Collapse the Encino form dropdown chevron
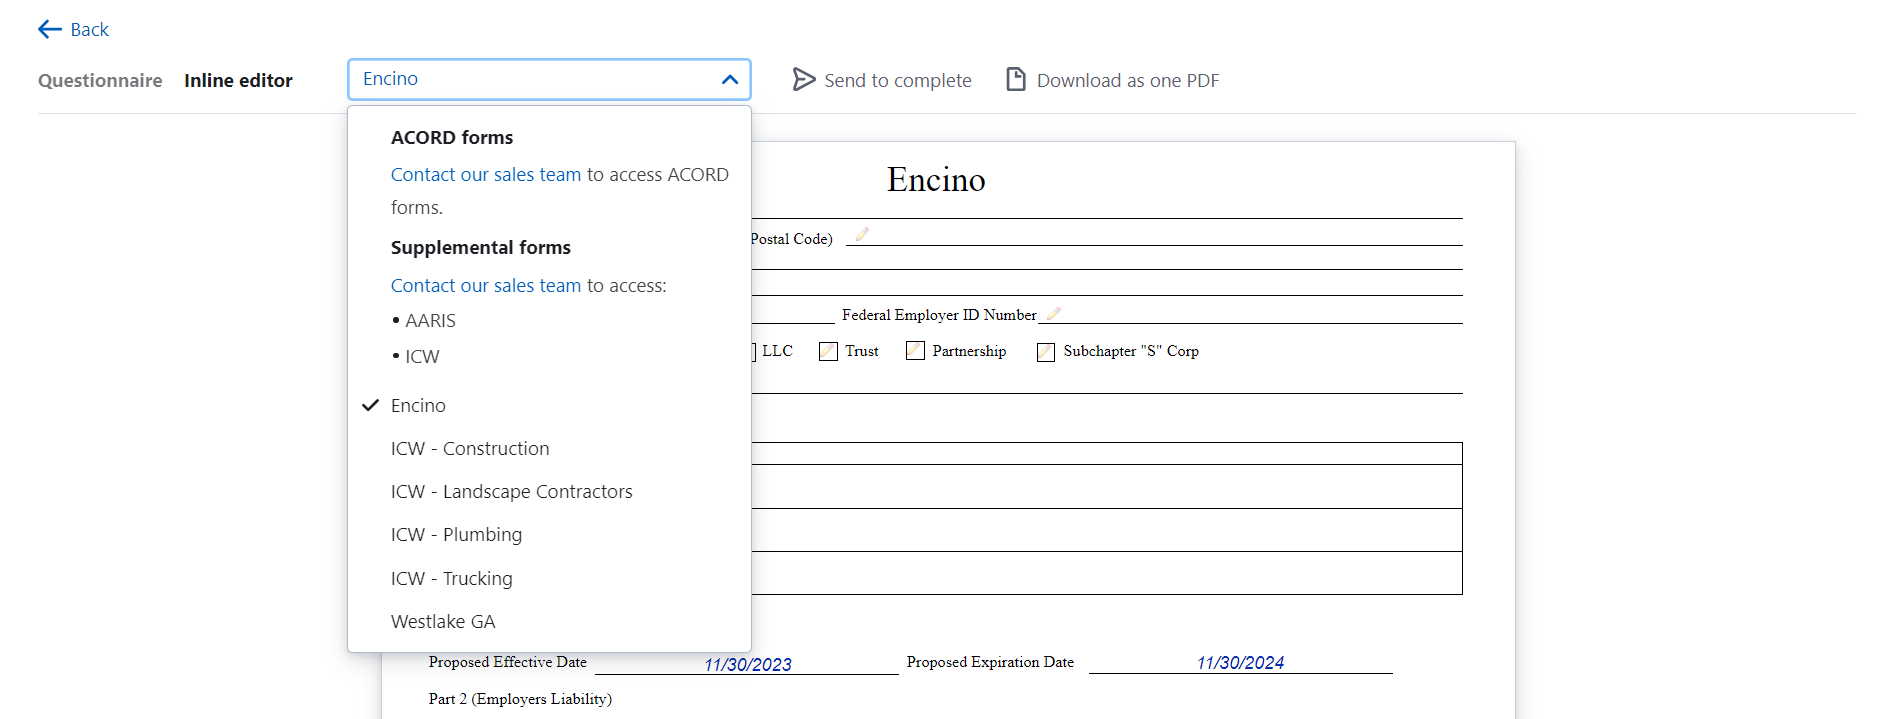1890x719 pixels. click(x=729, y=80)
